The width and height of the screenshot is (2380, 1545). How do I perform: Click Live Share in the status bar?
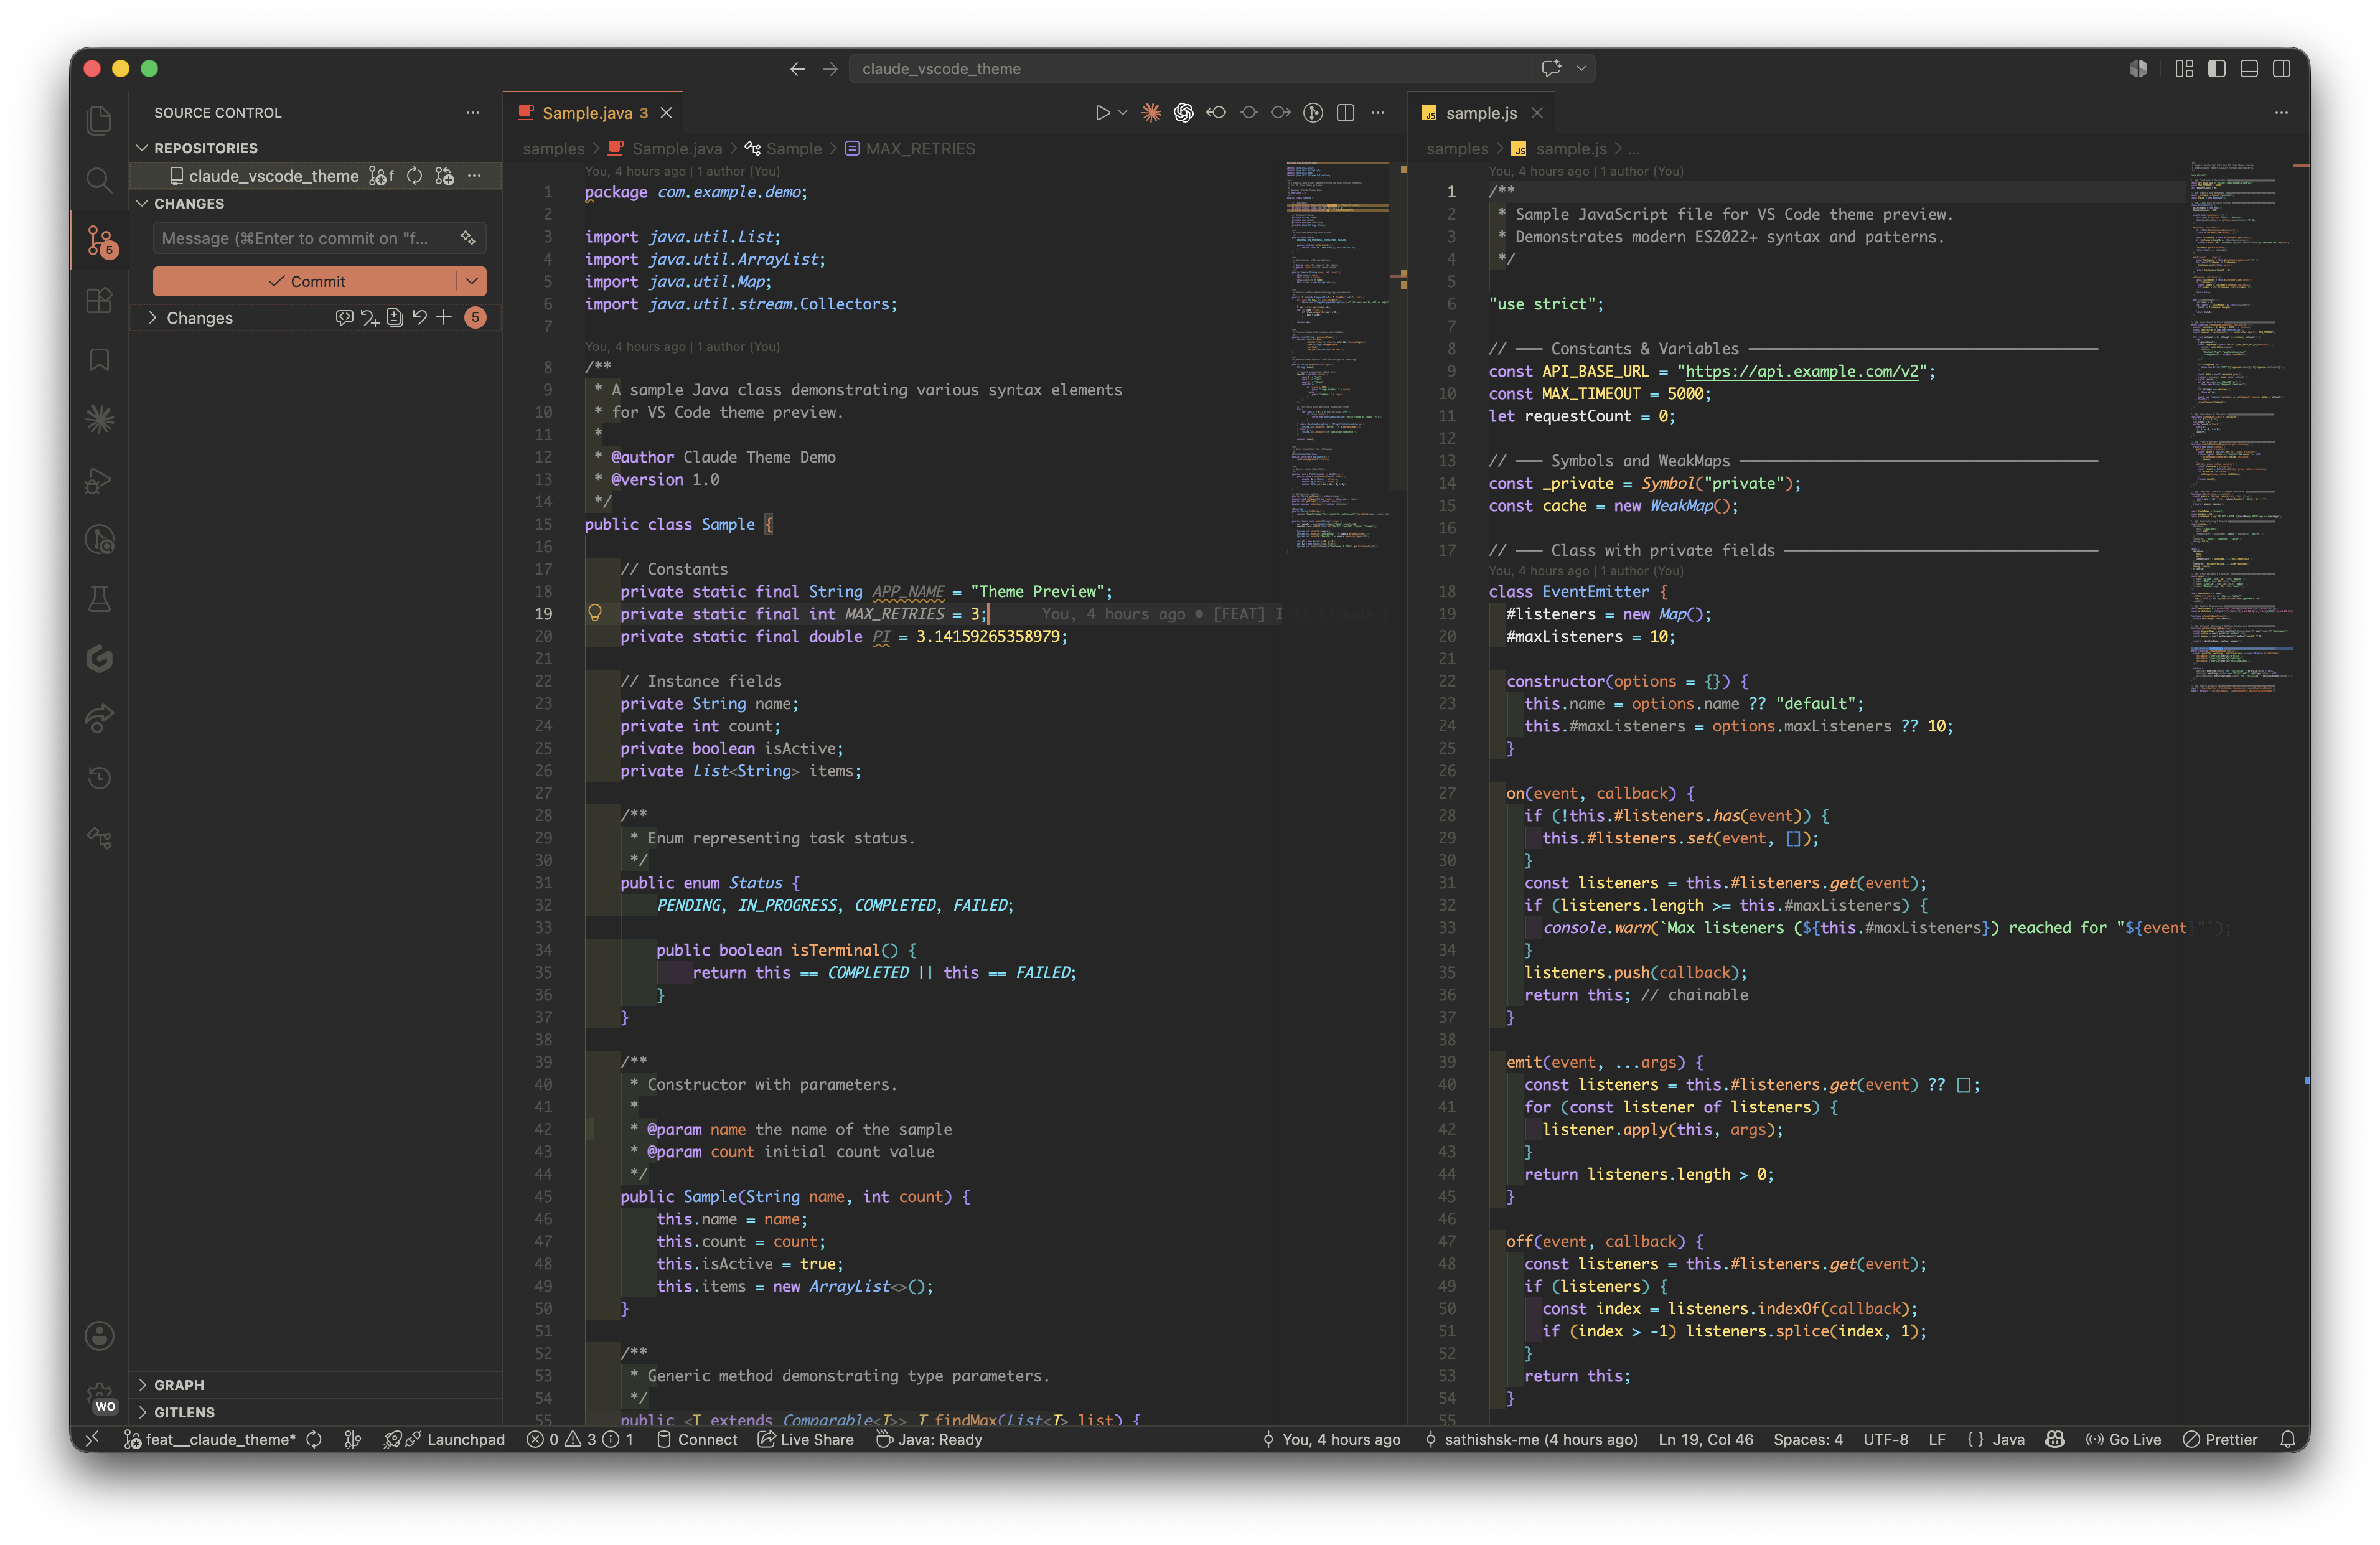806,1439
